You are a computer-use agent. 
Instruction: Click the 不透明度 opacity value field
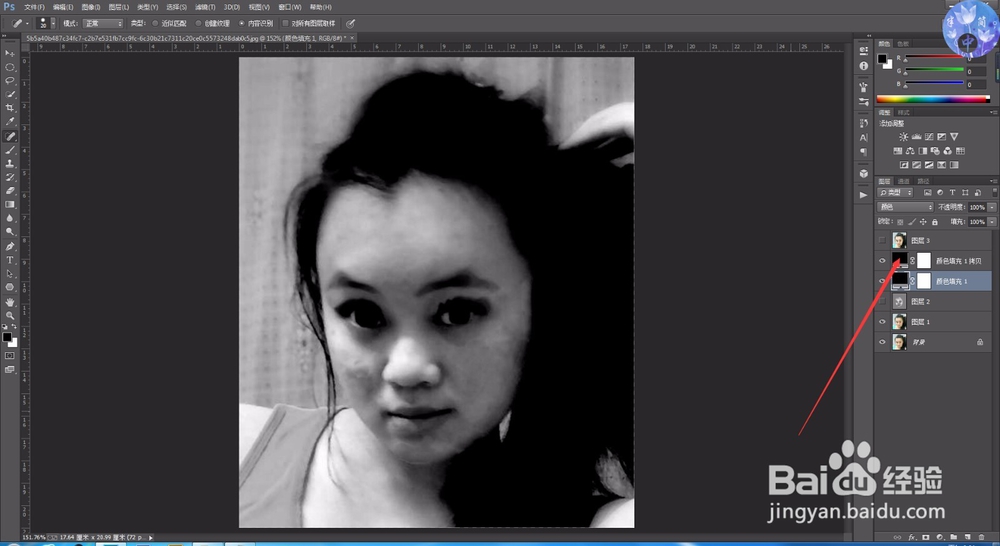[977, 207]
